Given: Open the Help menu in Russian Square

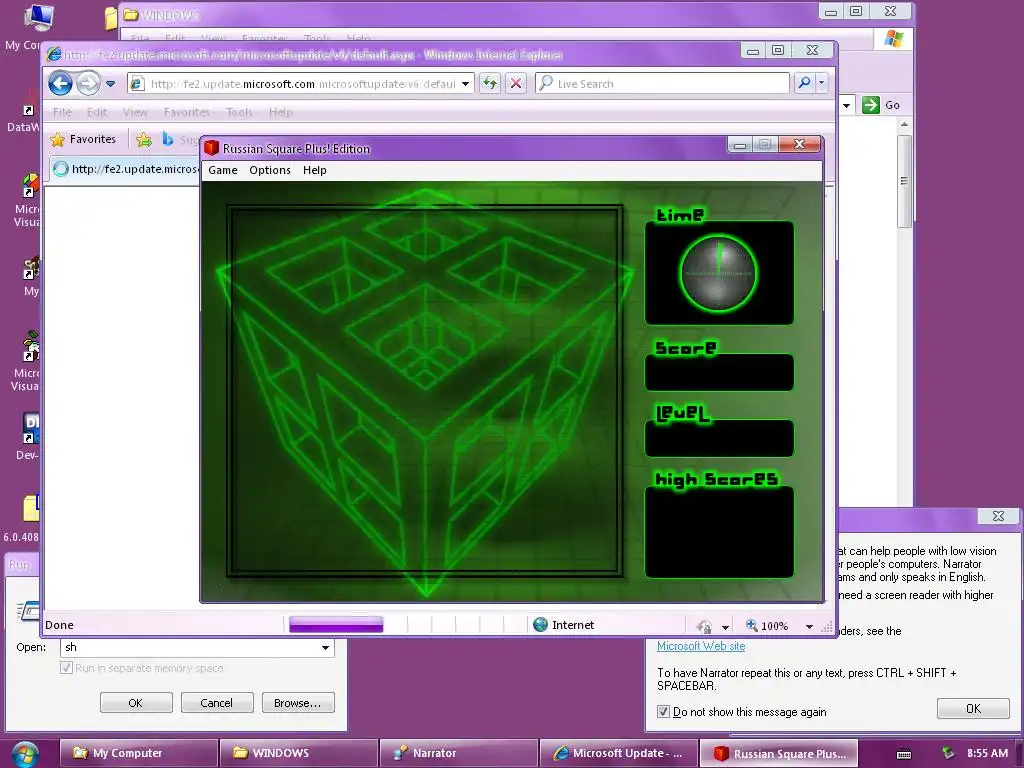Looking at the screenshot, I should 315,170.
